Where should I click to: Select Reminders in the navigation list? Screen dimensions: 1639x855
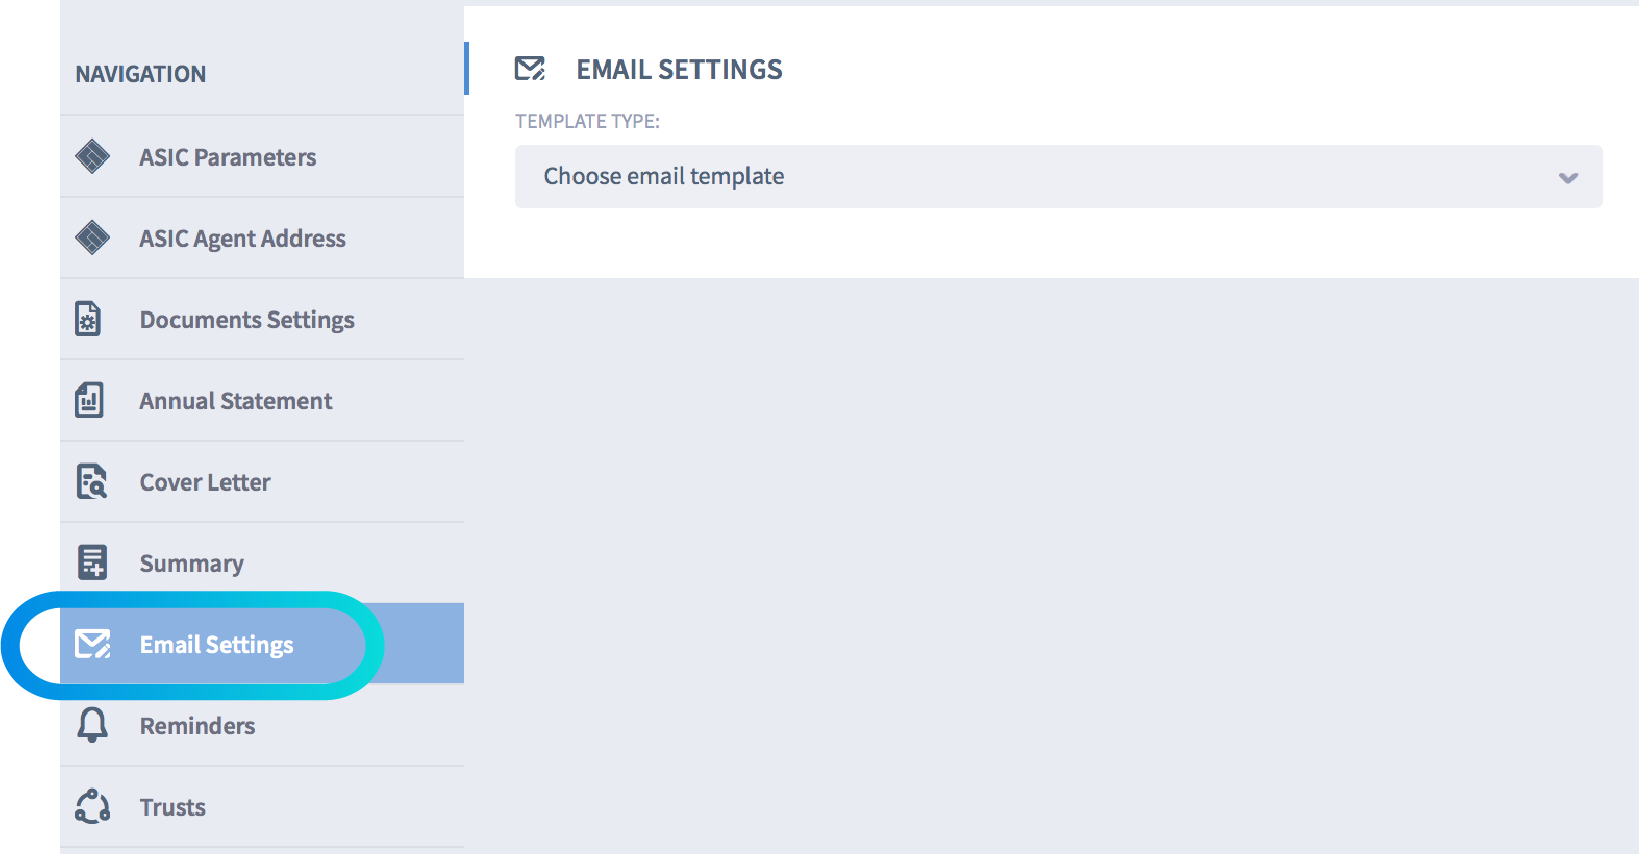[198, 725]
